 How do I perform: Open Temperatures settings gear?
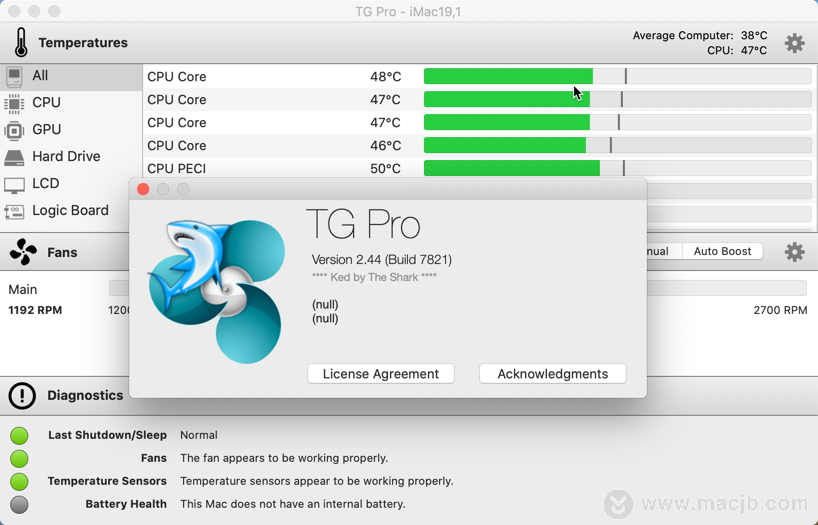(794, 43)
